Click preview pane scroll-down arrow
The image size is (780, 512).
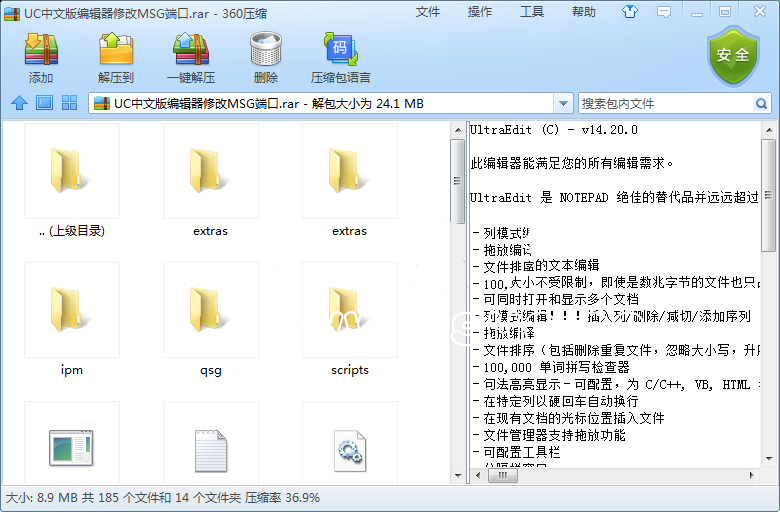[769, 459]
